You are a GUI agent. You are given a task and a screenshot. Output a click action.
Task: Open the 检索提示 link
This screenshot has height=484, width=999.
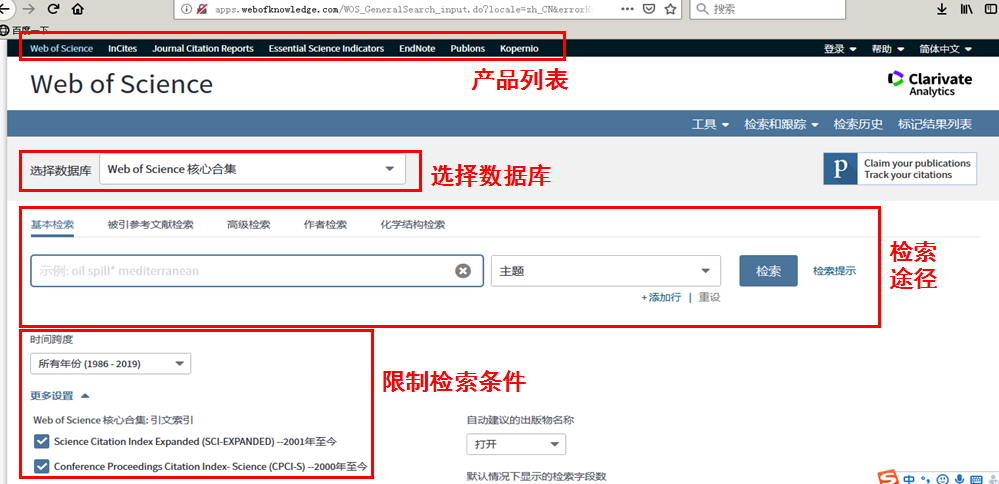834,271
